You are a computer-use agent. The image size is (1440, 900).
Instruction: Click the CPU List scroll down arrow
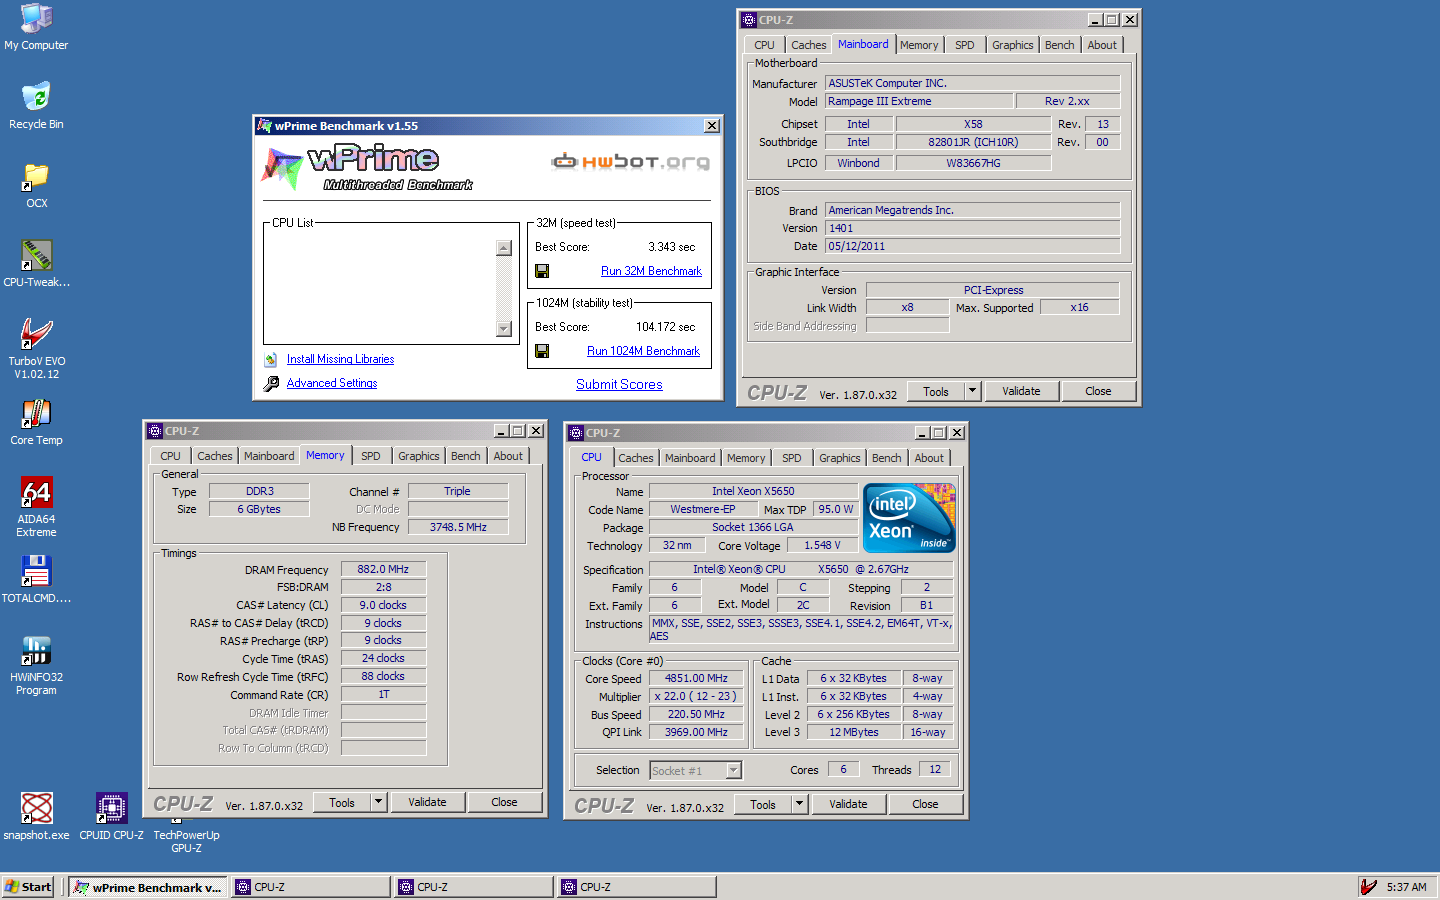tap(504, 329)
